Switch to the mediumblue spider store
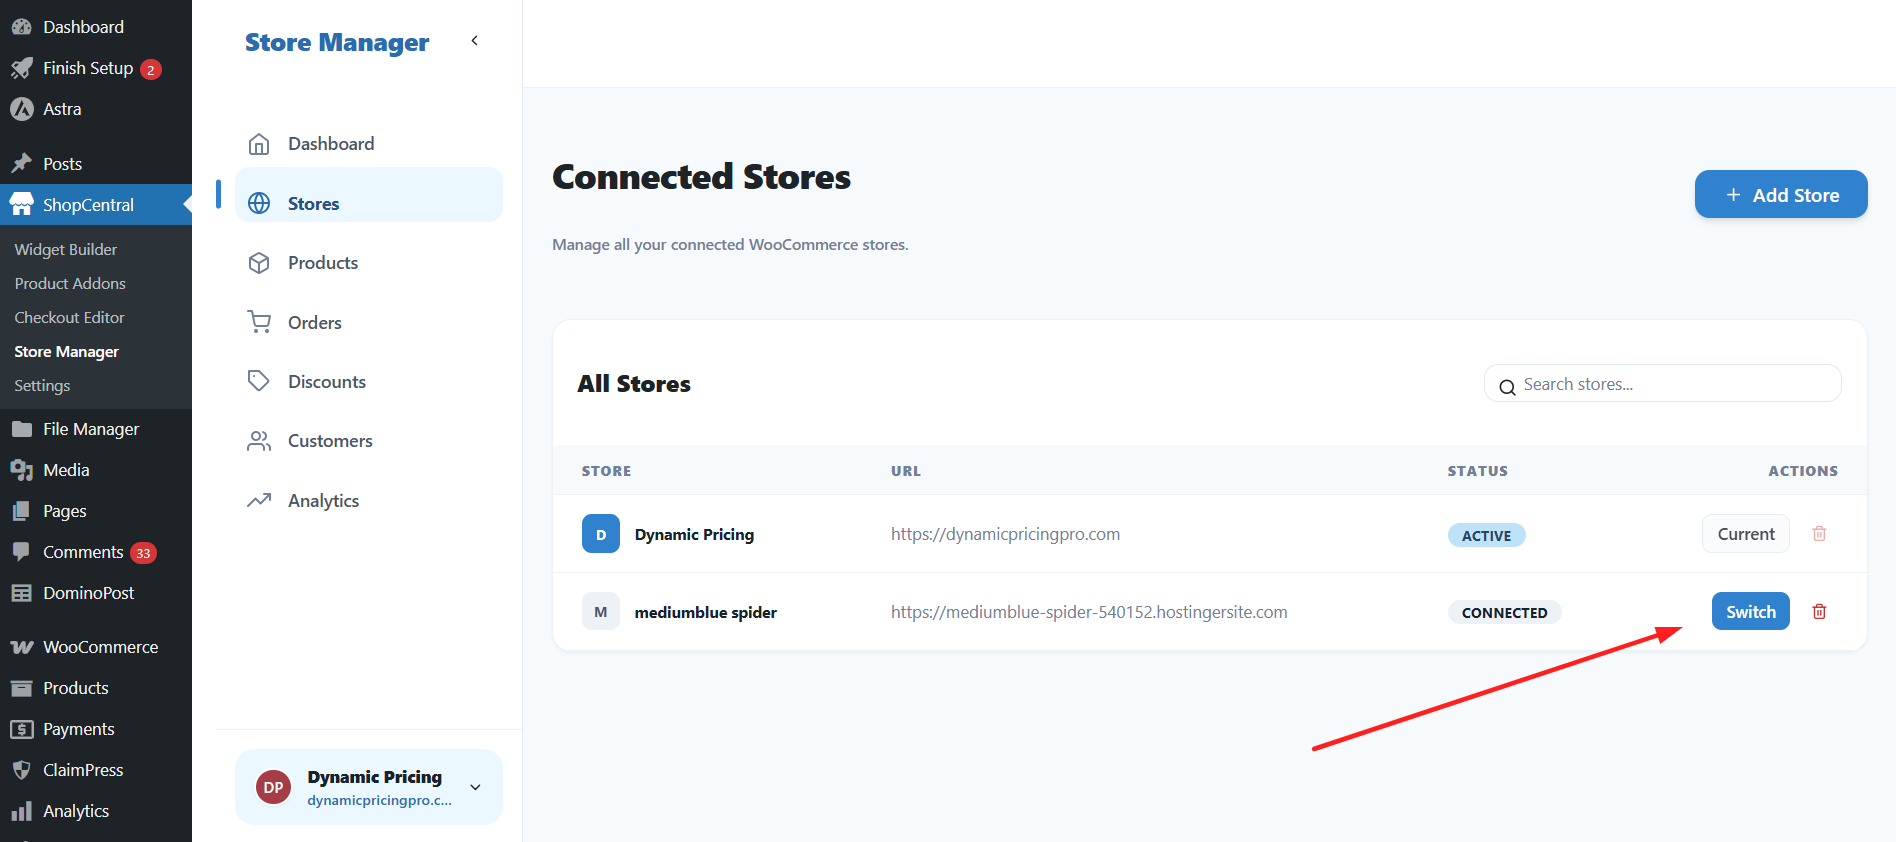The width and height of the screenshot is (1896, 842). (1751, 612)
